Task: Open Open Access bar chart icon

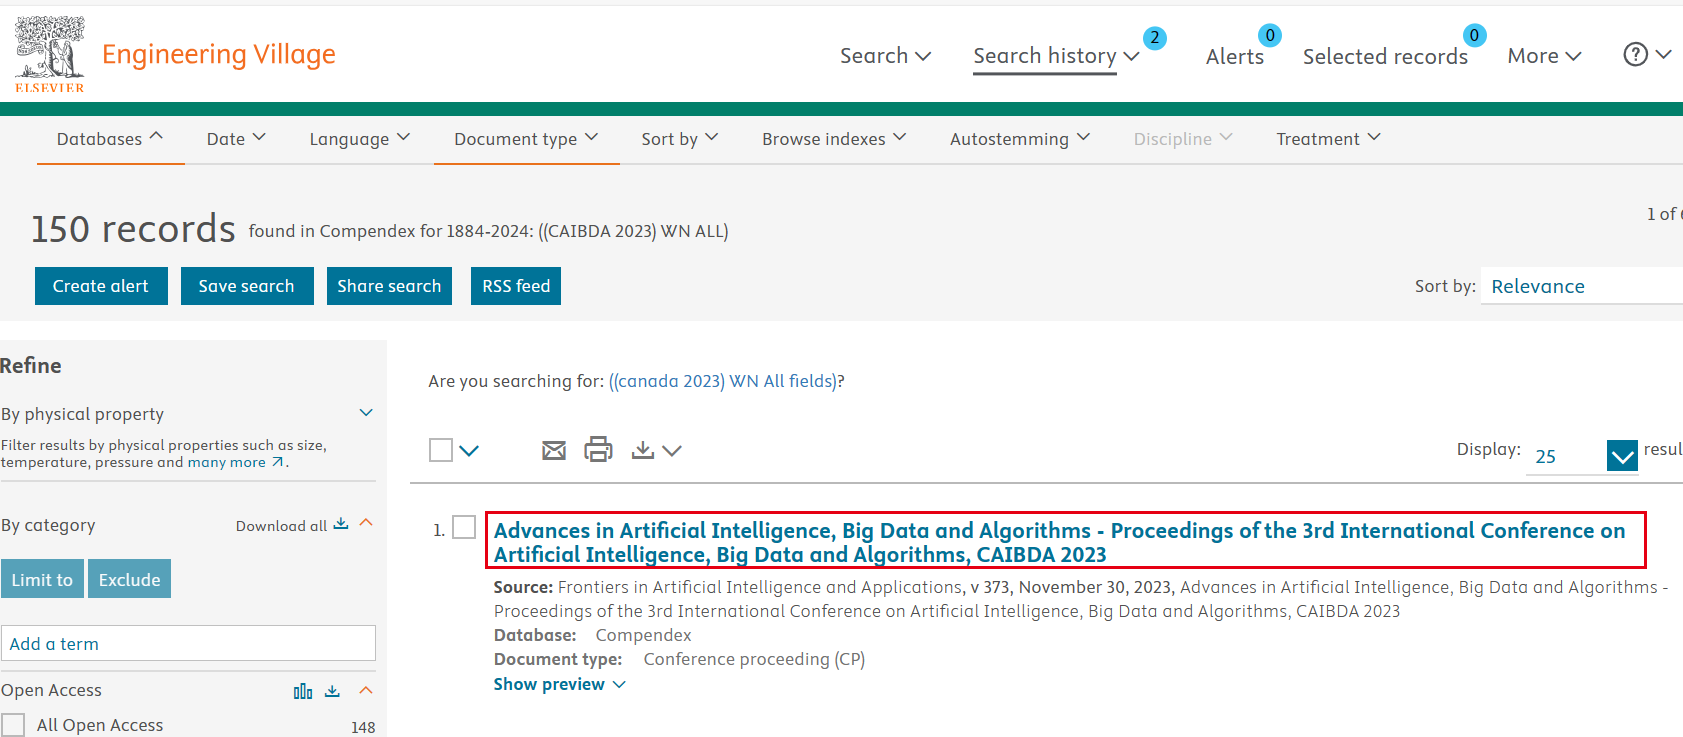Action: (303, 691)
